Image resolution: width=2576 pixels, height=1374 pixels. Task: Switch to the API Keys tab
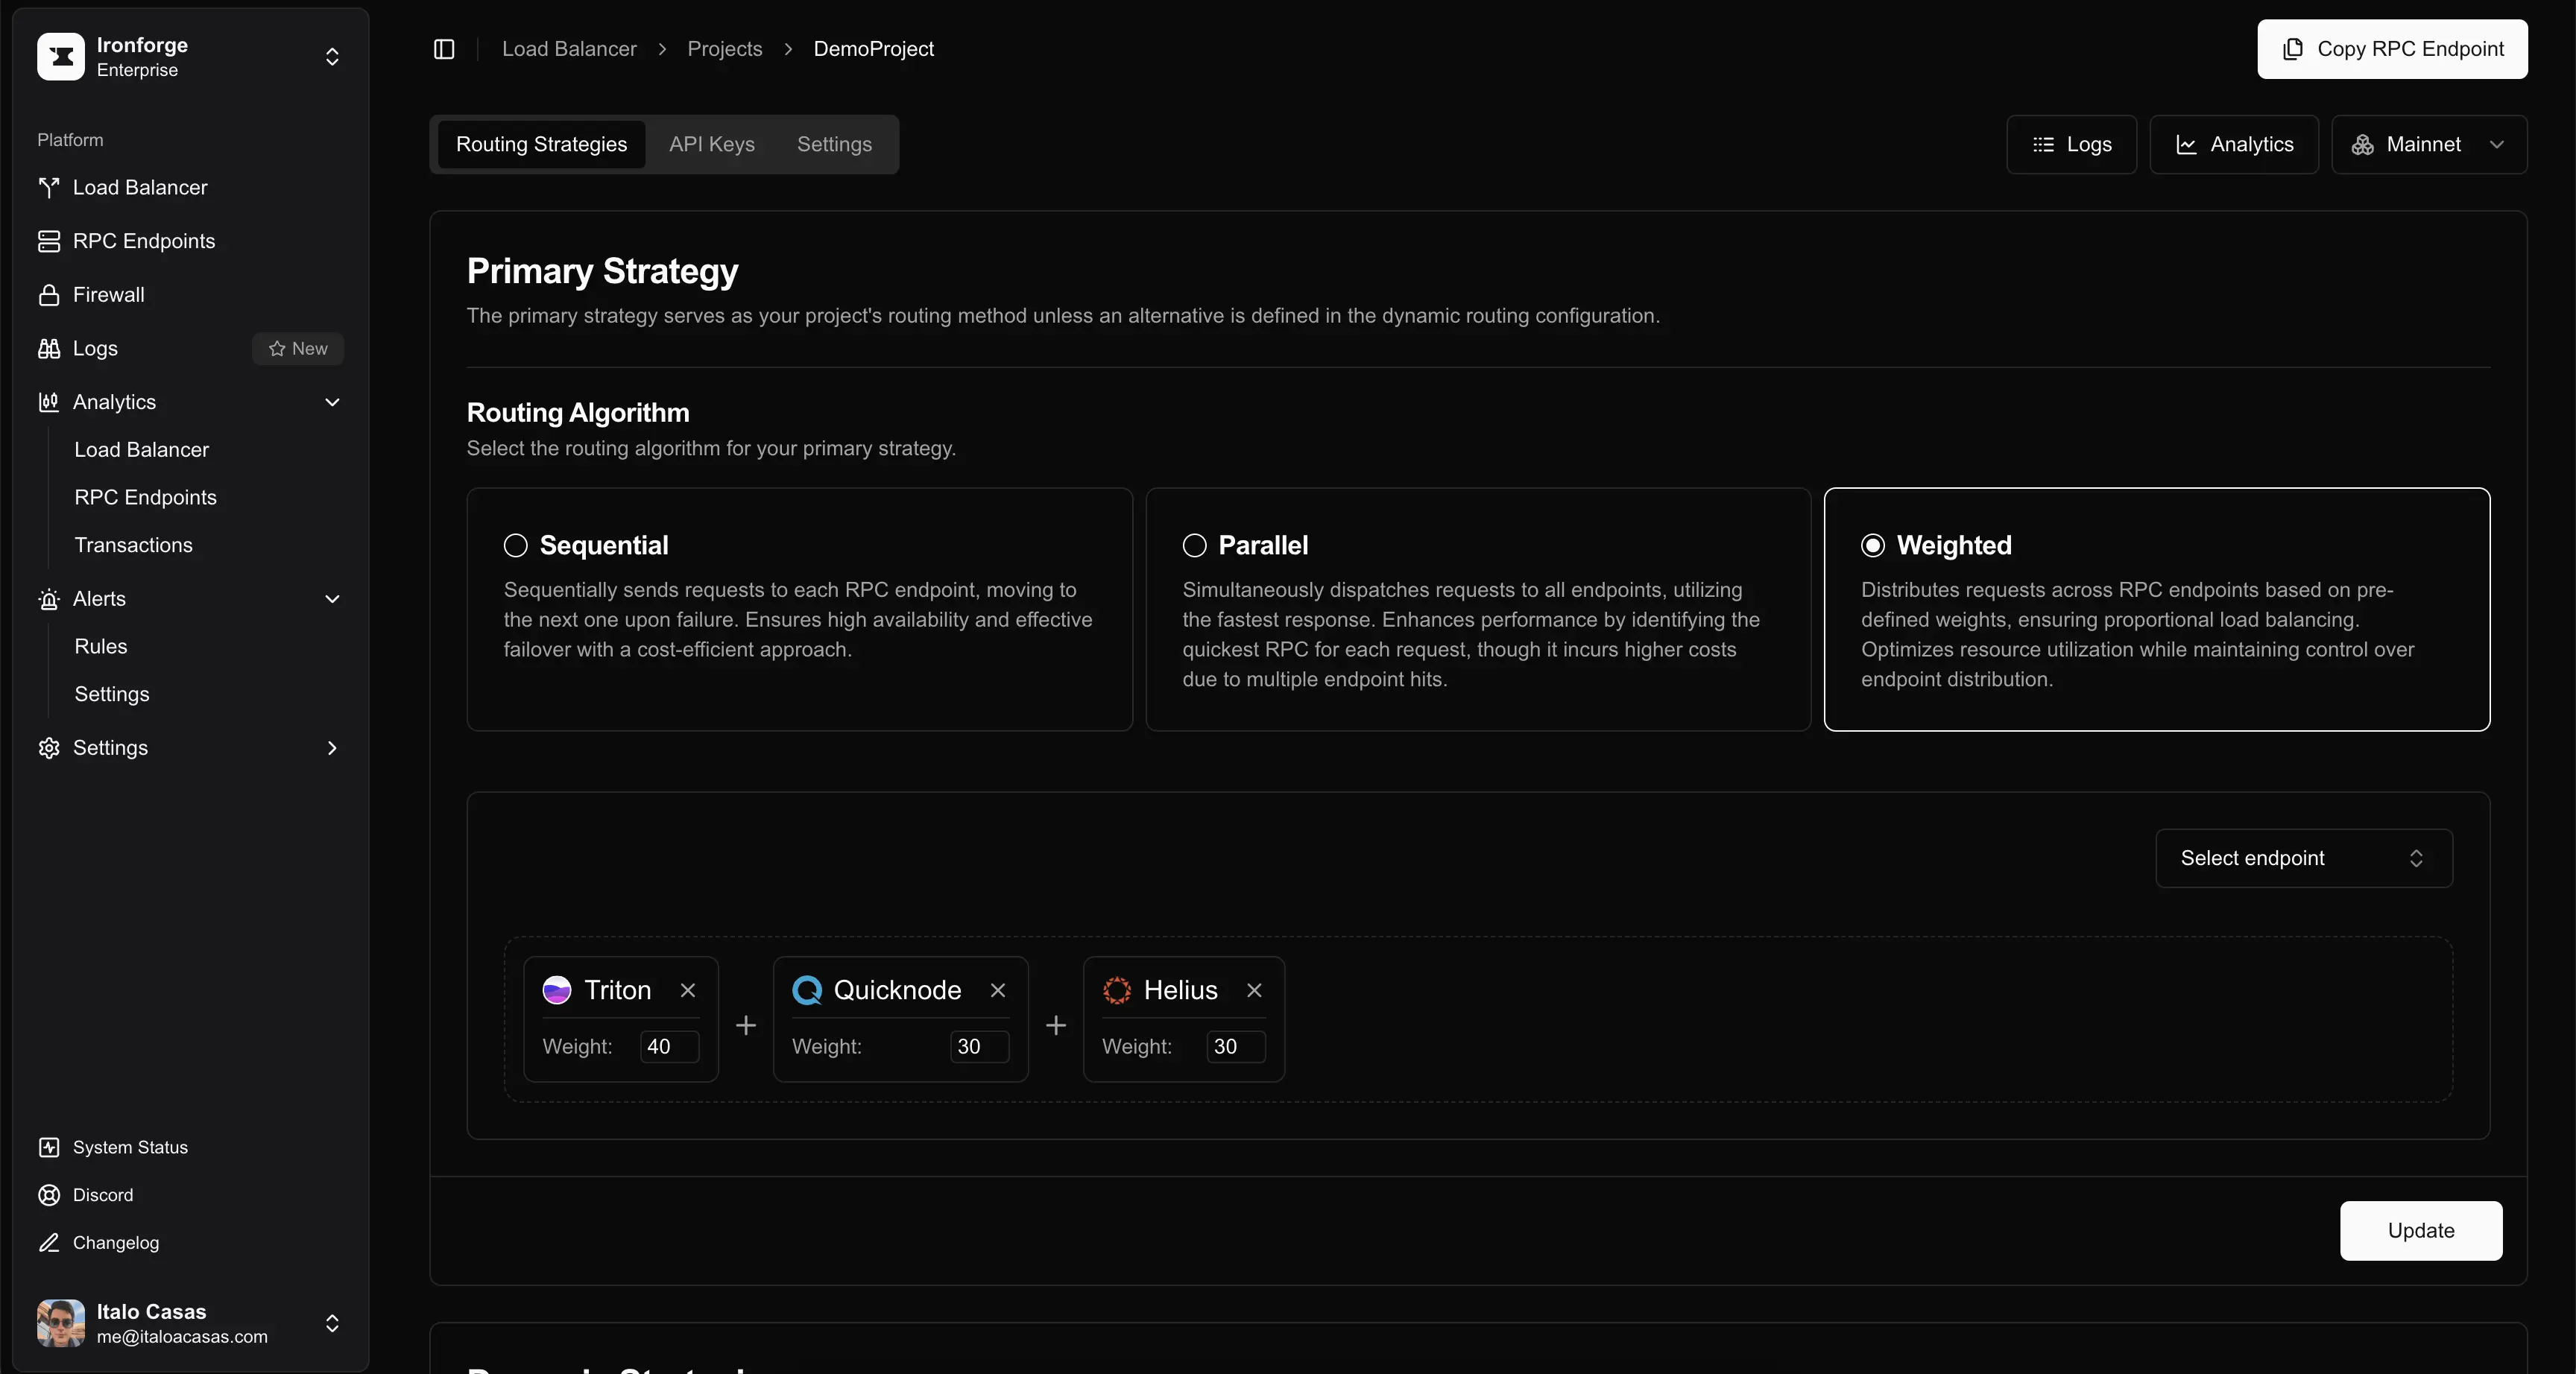tap(710, 143)
